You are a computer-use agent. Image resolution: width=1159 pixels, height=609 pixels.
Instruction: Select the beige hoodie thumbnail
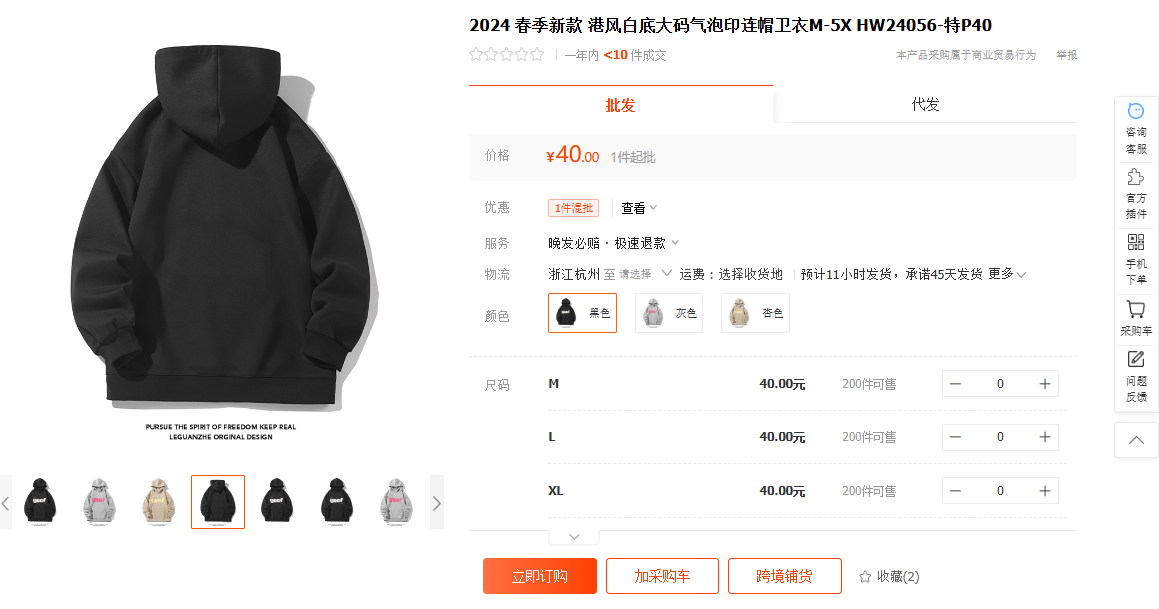click(x=158, y=502)
